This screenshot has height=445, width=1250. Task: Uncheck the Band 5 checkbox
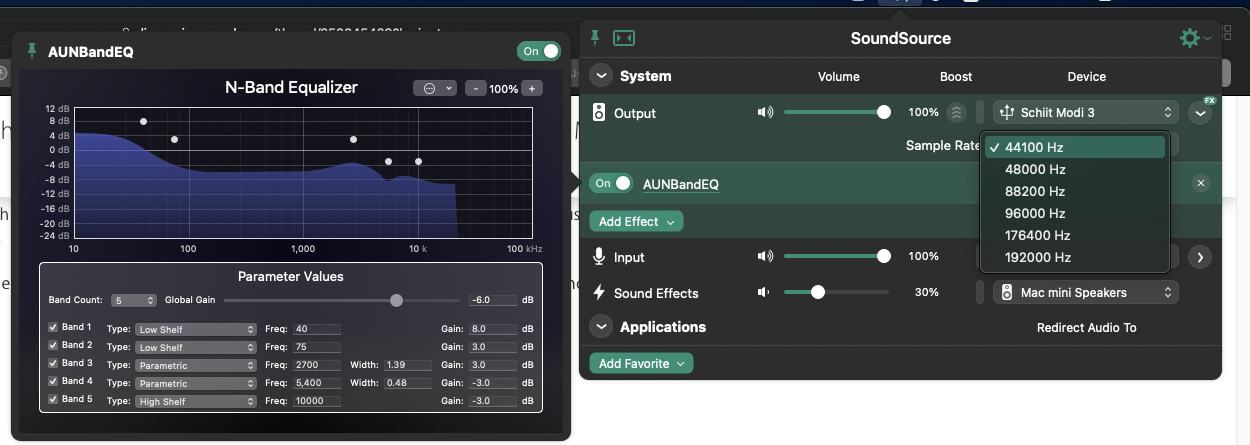(54, 399)
